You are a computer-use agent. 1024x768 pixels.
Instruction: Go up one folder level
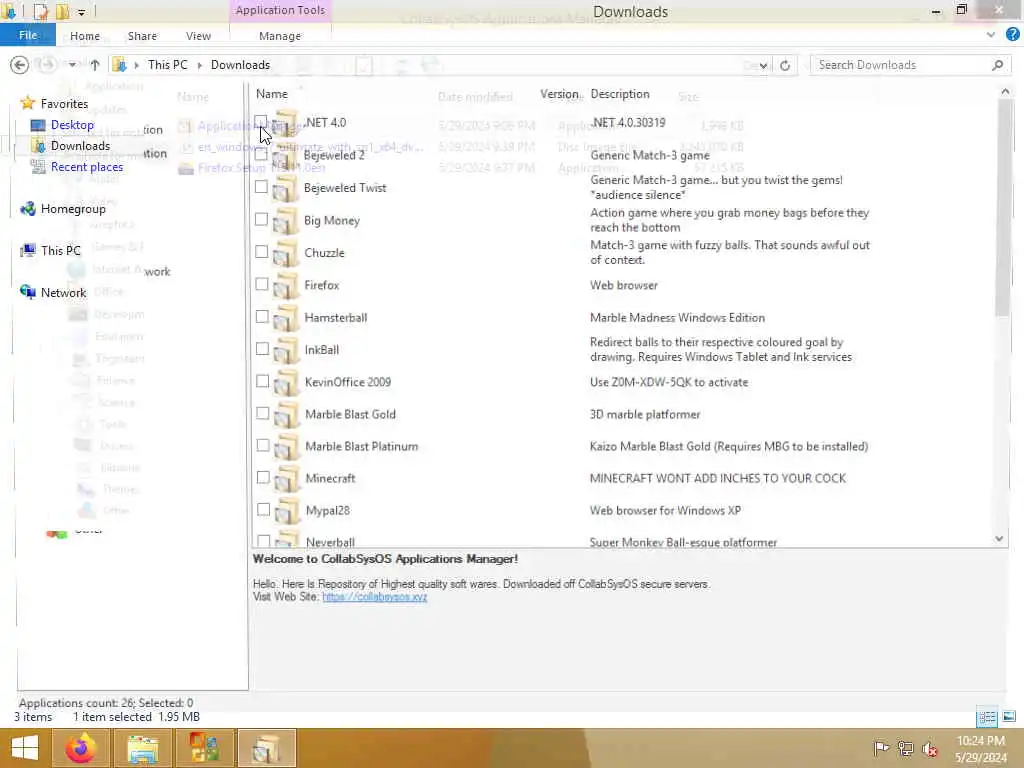click(95, 65)
